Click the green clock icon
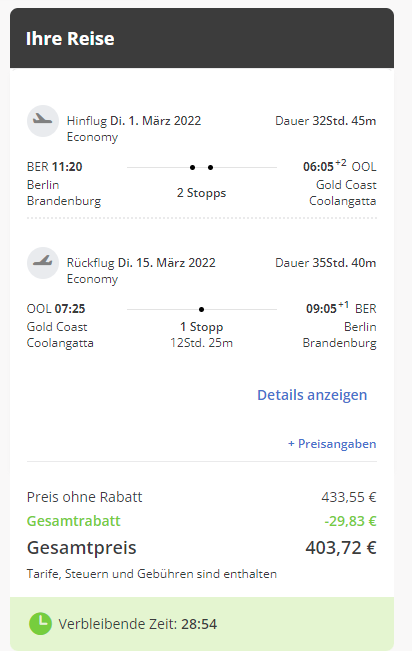This screenshot has width=412, height=651. click(x=40, y=624)
